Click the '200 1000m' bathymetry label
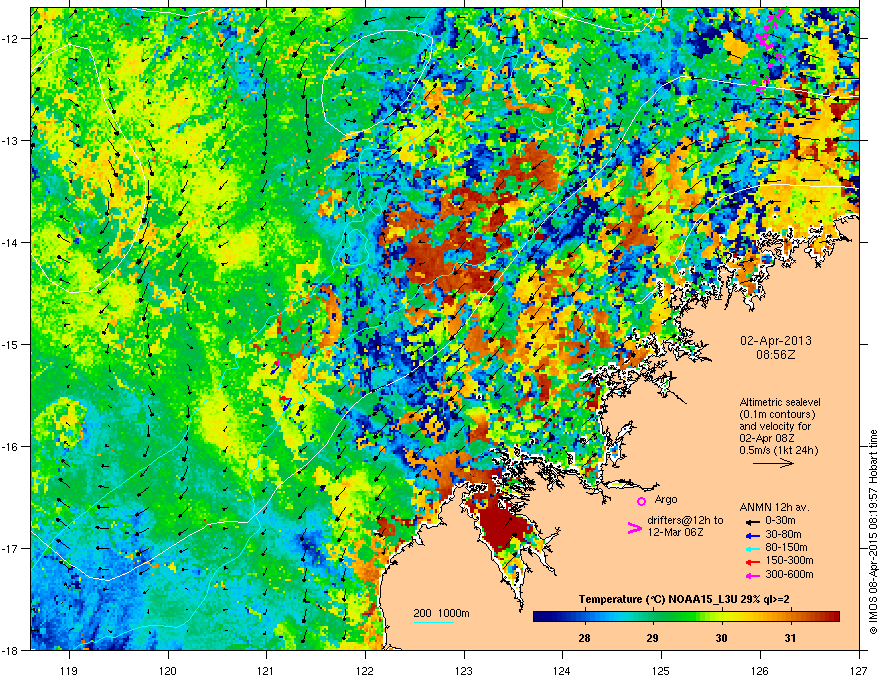The height and width of the screenshot is (680, 880). tap(441, 613)
